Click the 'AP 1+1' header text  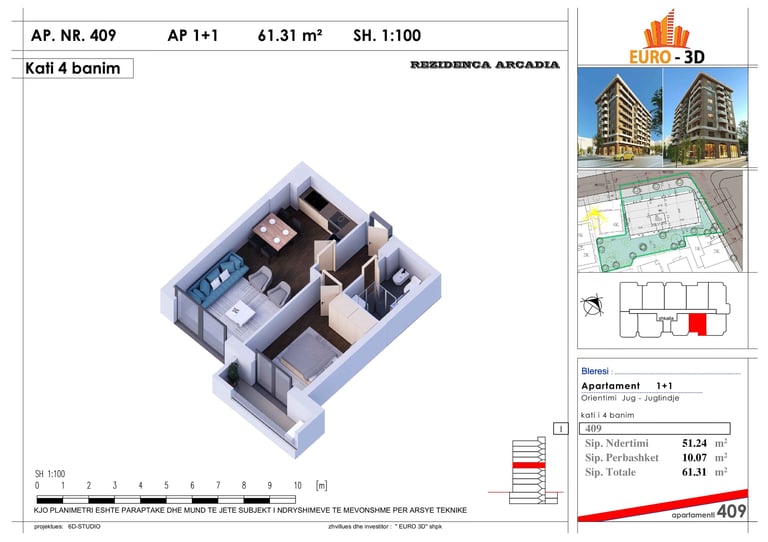coord(192,35)
